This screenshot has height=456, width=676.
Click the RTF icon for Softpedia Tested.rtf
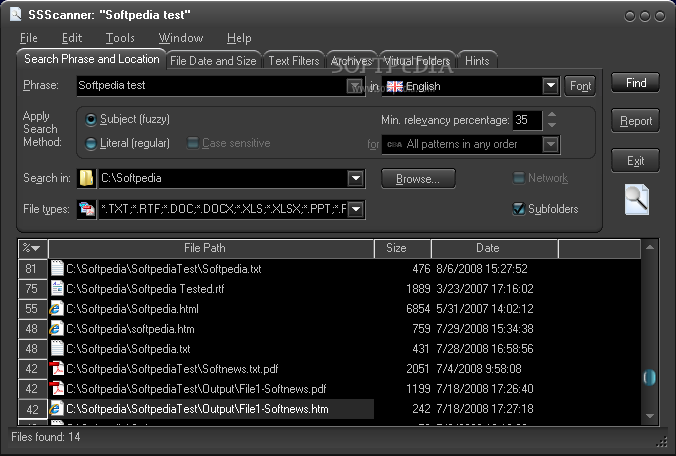click(x=57, y=288)
